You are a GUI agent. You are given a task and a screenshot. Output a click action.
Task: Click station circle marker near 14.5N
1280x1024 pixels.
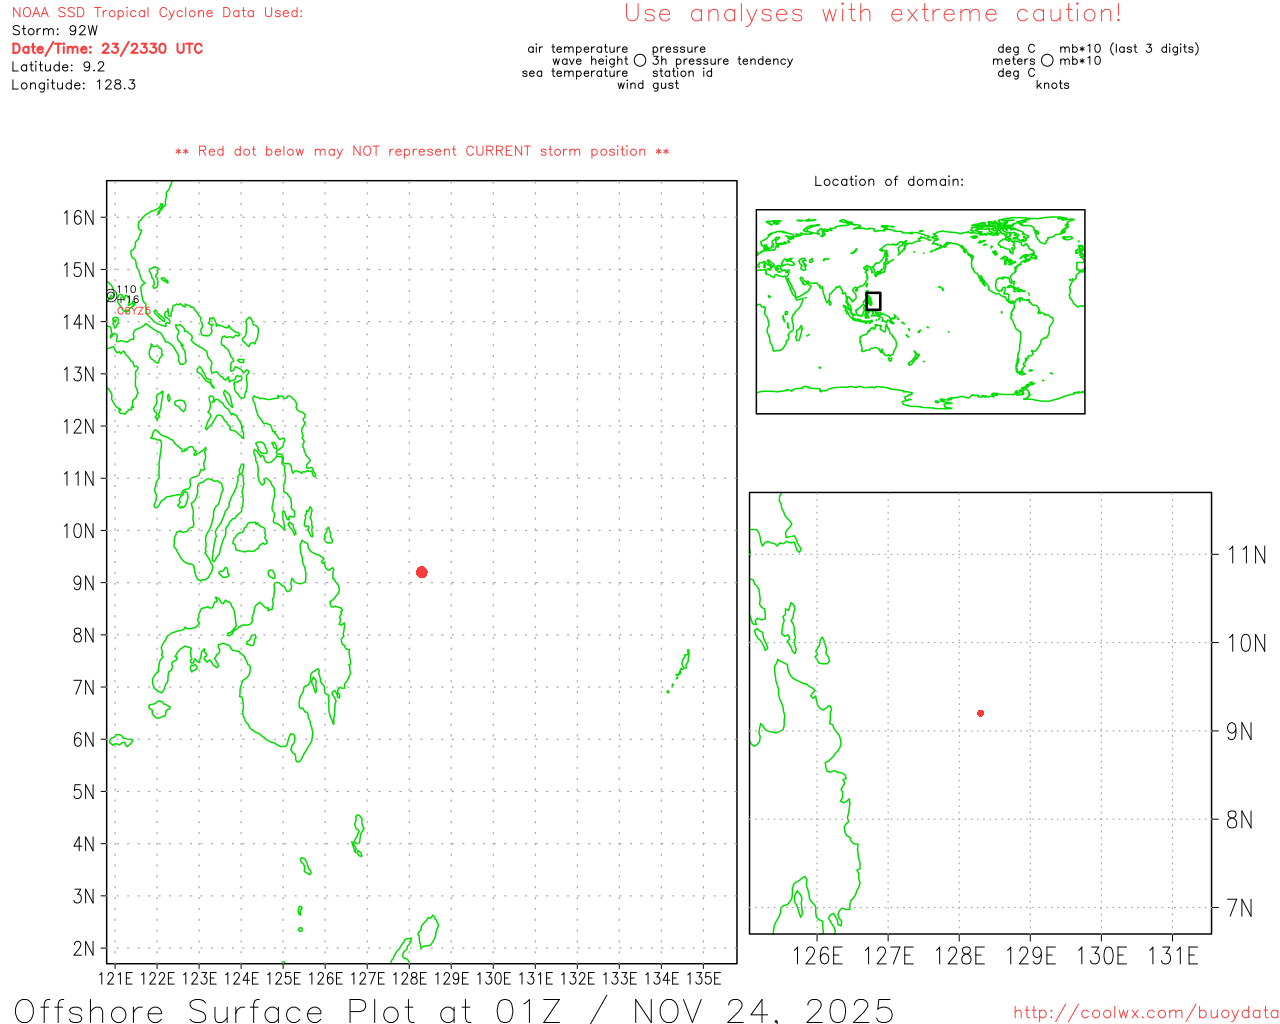pyautogui.click(x=111, y=296)
